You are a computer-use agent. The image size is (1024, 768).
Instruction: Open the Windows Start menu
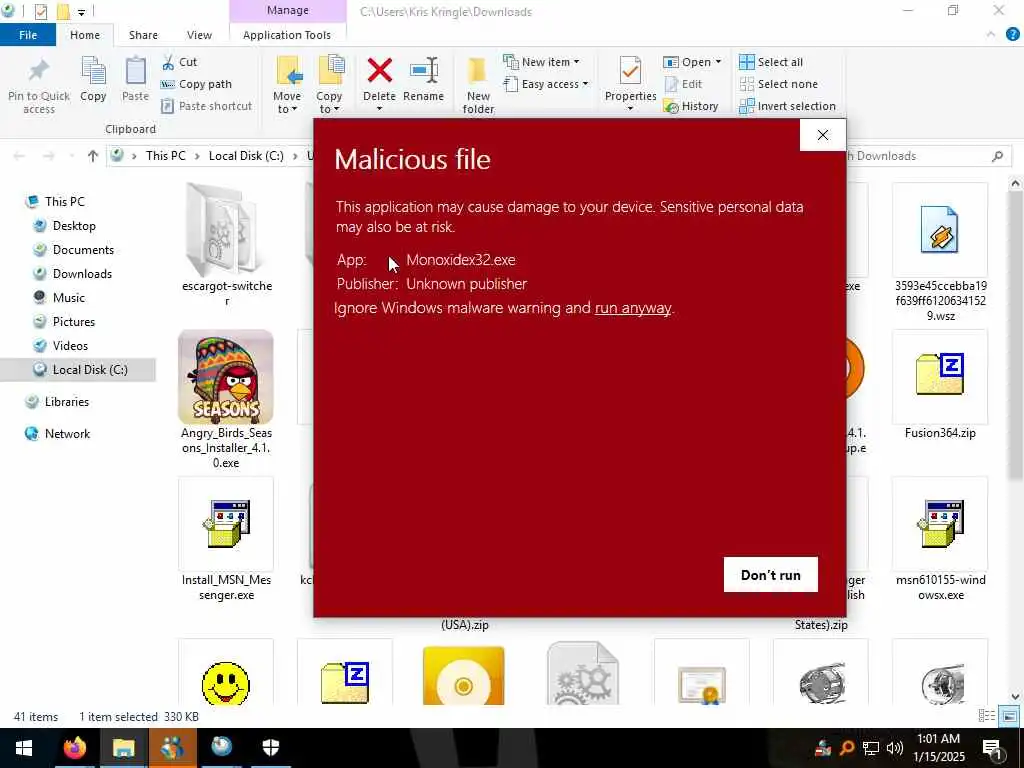click(x=24, y=748)
